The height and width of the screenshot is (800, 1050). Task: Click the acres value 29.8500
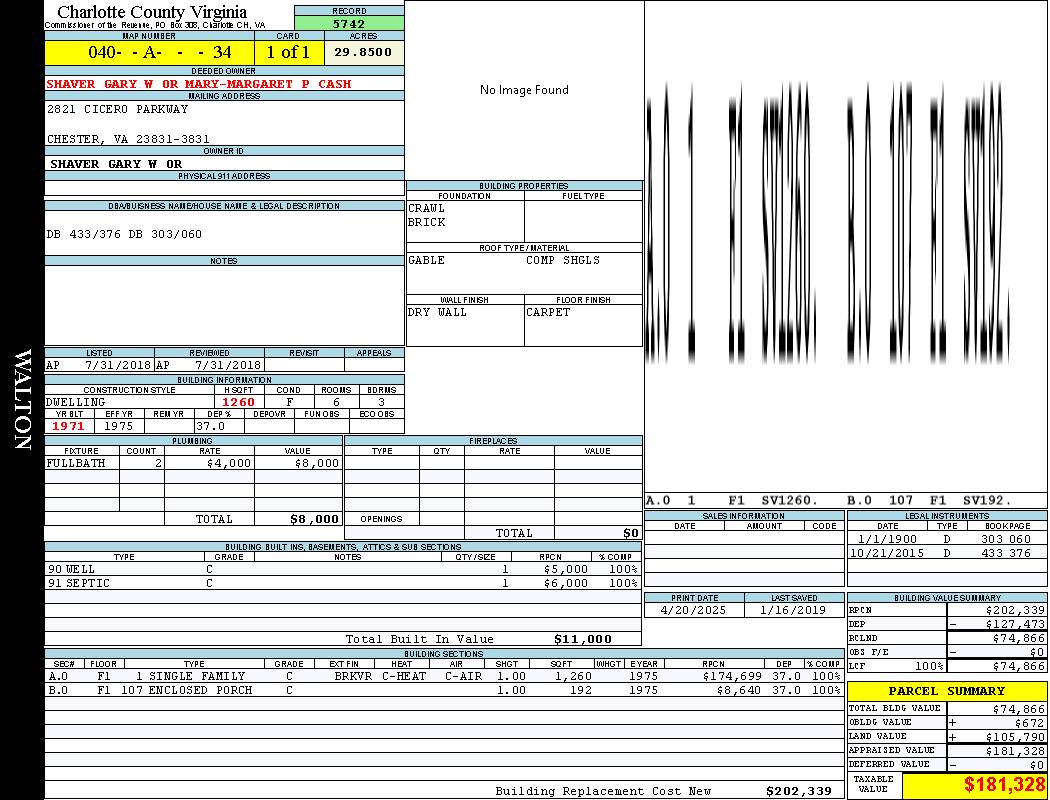pyautogui.click(x=363, y=52)
